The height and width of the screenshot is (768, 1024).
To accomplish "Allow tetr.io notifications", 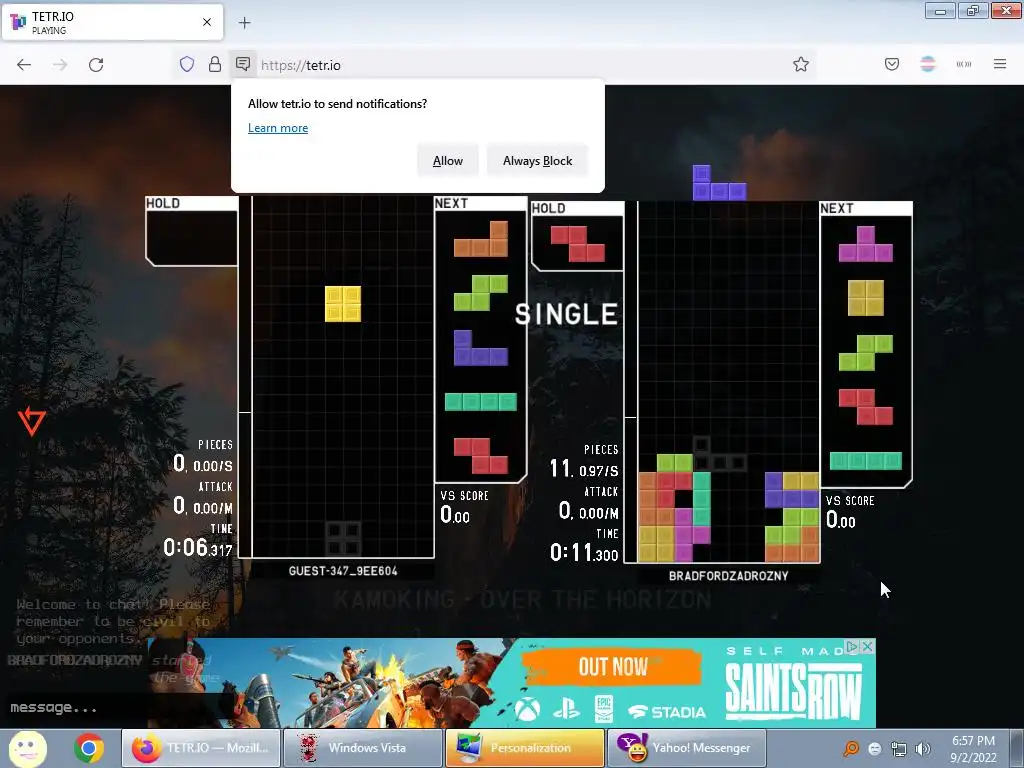I will tap(448, 161).
